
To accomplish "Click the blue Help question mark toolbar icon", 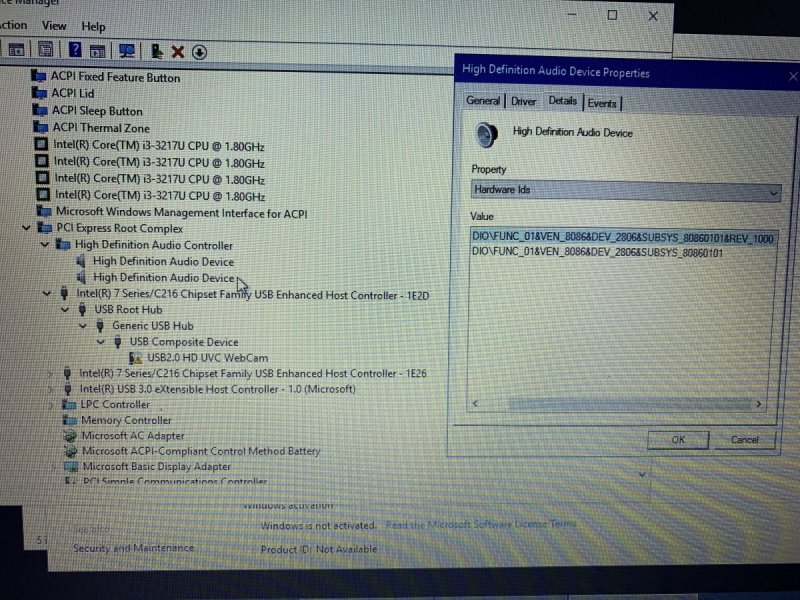I will tap(75, 49).
